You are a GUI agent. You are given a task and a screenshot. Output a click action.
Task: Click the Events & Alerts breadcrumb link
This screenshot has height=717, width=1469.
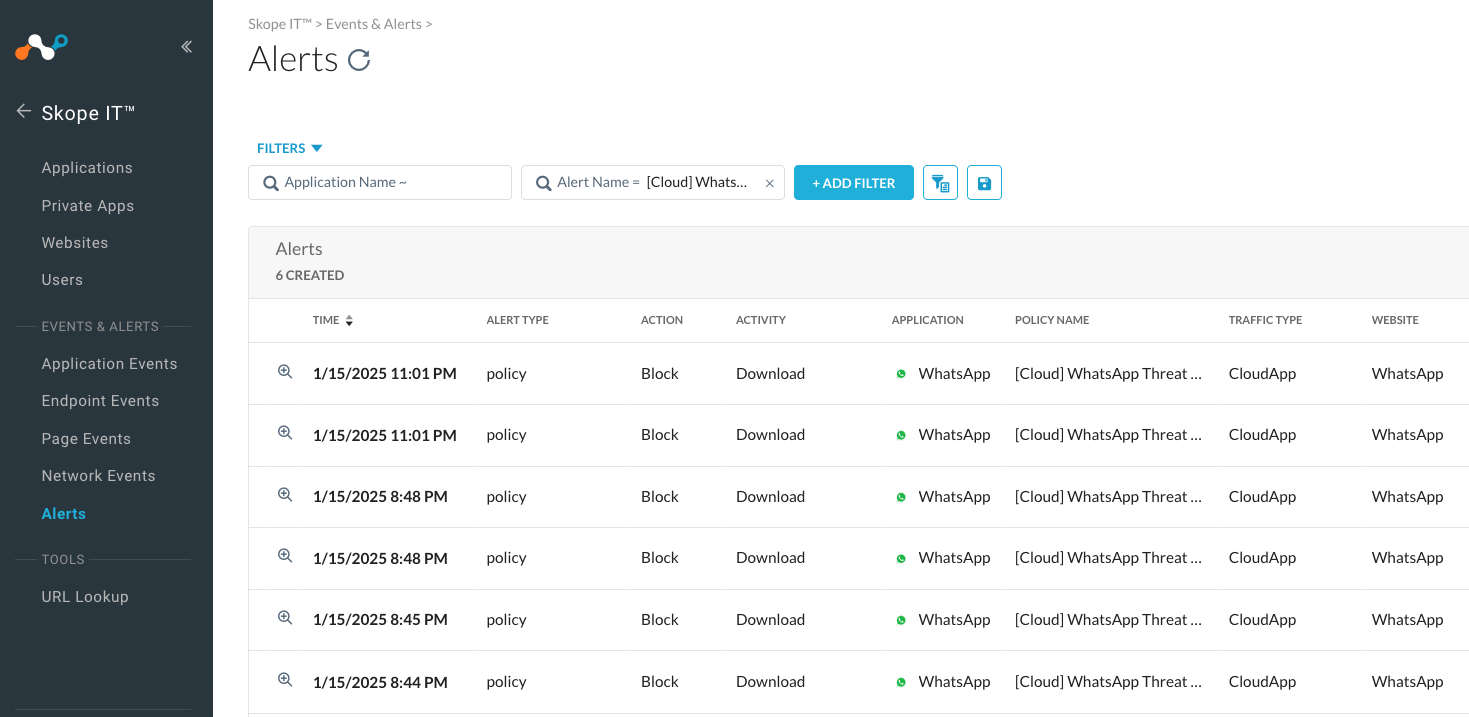coord(374,24)
